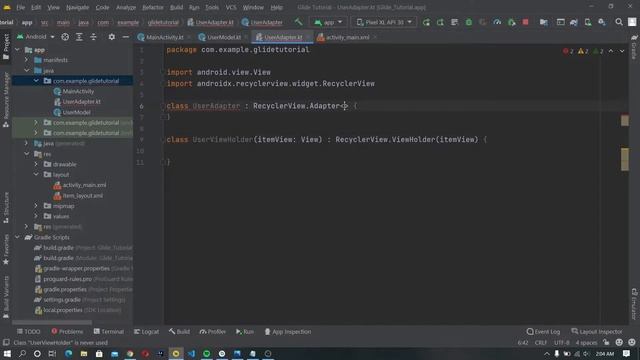Click the Windows Start button
Viewport: 640px width, 360px height.
point(7,353)
